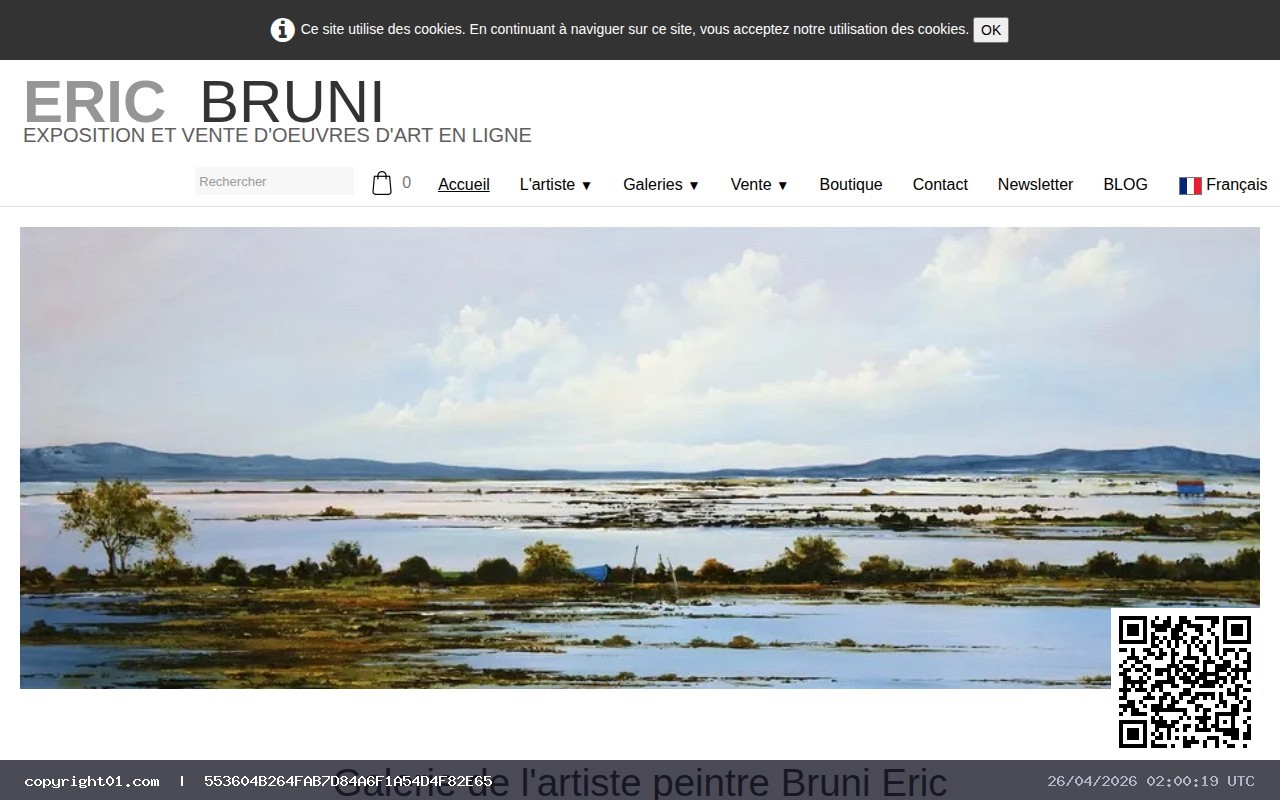The image size is (1280, 800).
Task: Click the exposition et vente tagline
Action: coord(277,135)
